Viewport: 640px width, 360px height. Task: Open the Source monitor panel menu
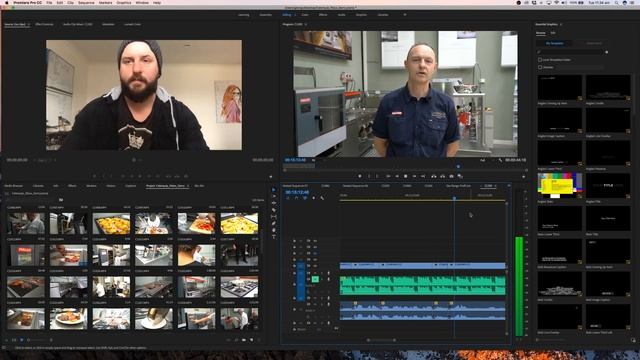coord(29,24)
